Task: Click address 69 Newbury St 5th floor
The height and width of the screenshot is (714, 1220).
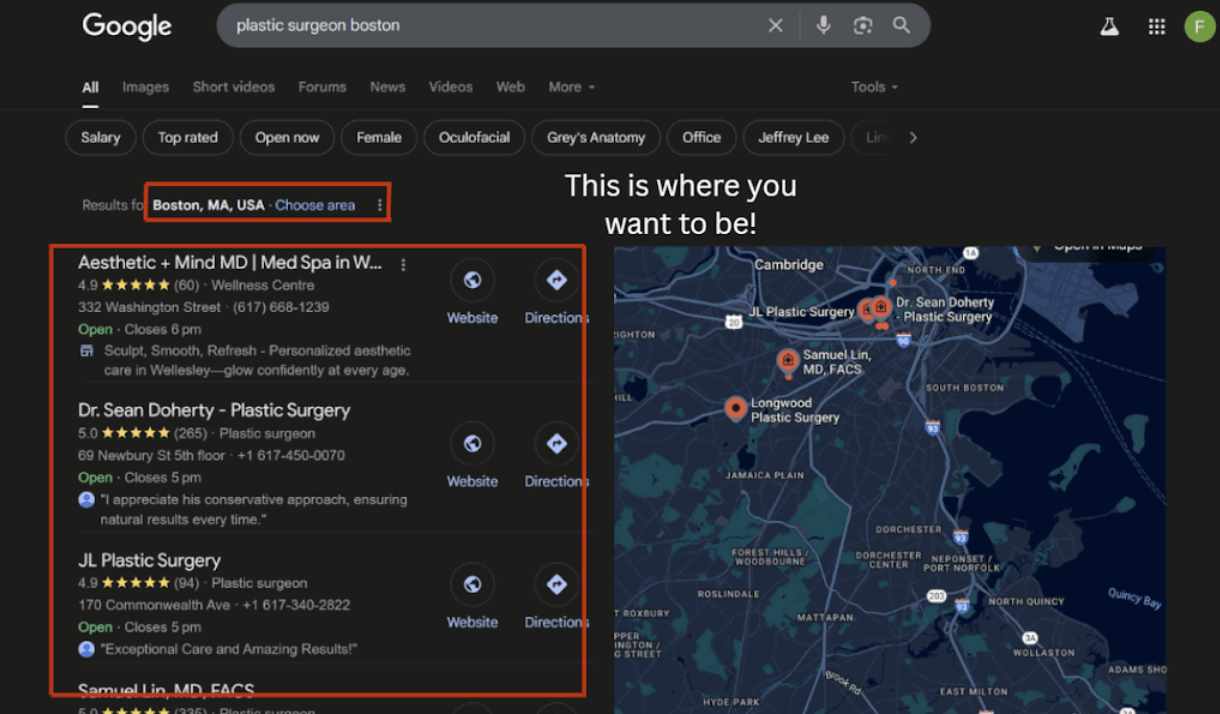Action: (152, 455)
